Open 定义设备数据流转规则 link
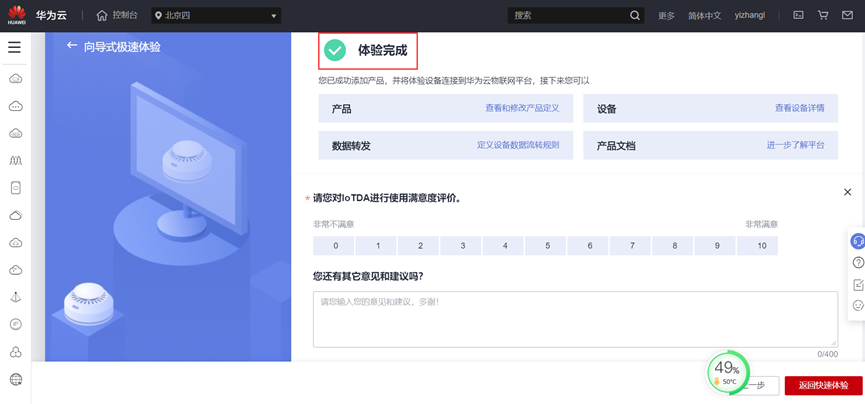This screenshot has width=865, height=404. pyautogui.click(x=518, y=145)
